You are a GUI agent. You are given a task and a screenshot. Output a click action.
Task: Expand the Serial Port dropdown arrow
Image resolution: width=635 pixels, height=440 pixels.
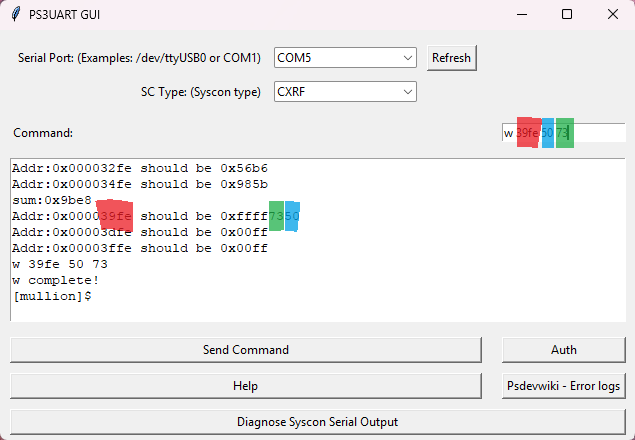[x=407, y=58]
